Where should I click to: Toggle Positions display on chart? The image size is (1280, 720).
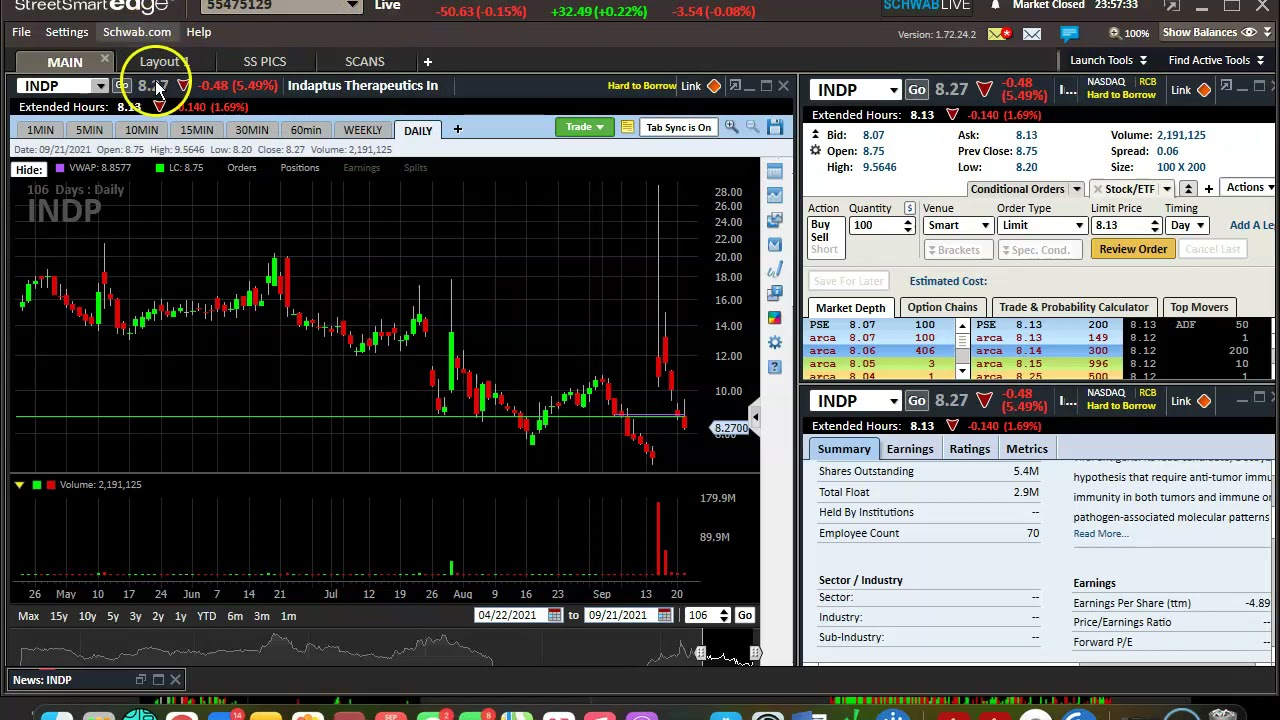click(x=300, y=168)
